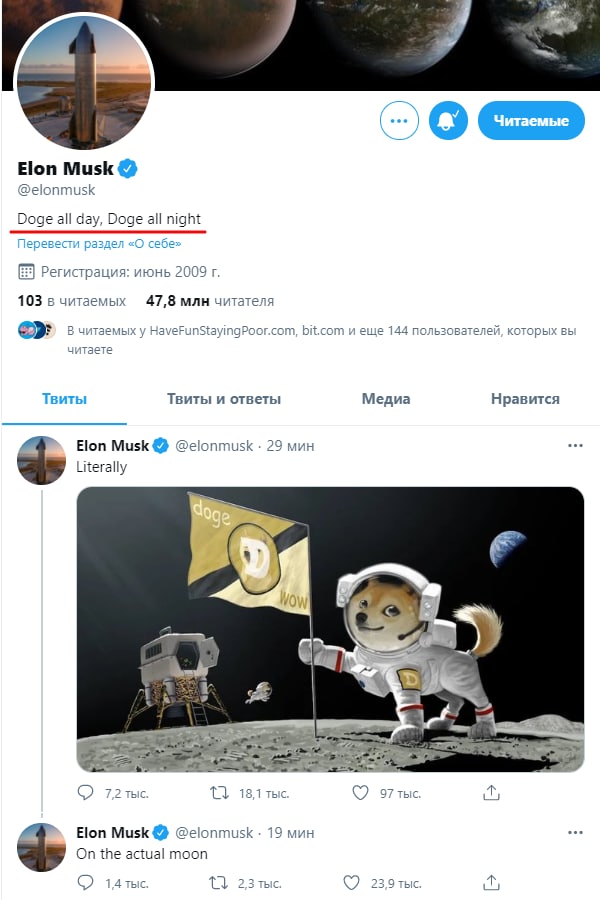Open the Doge astronaut moon image

pos(330,629)
